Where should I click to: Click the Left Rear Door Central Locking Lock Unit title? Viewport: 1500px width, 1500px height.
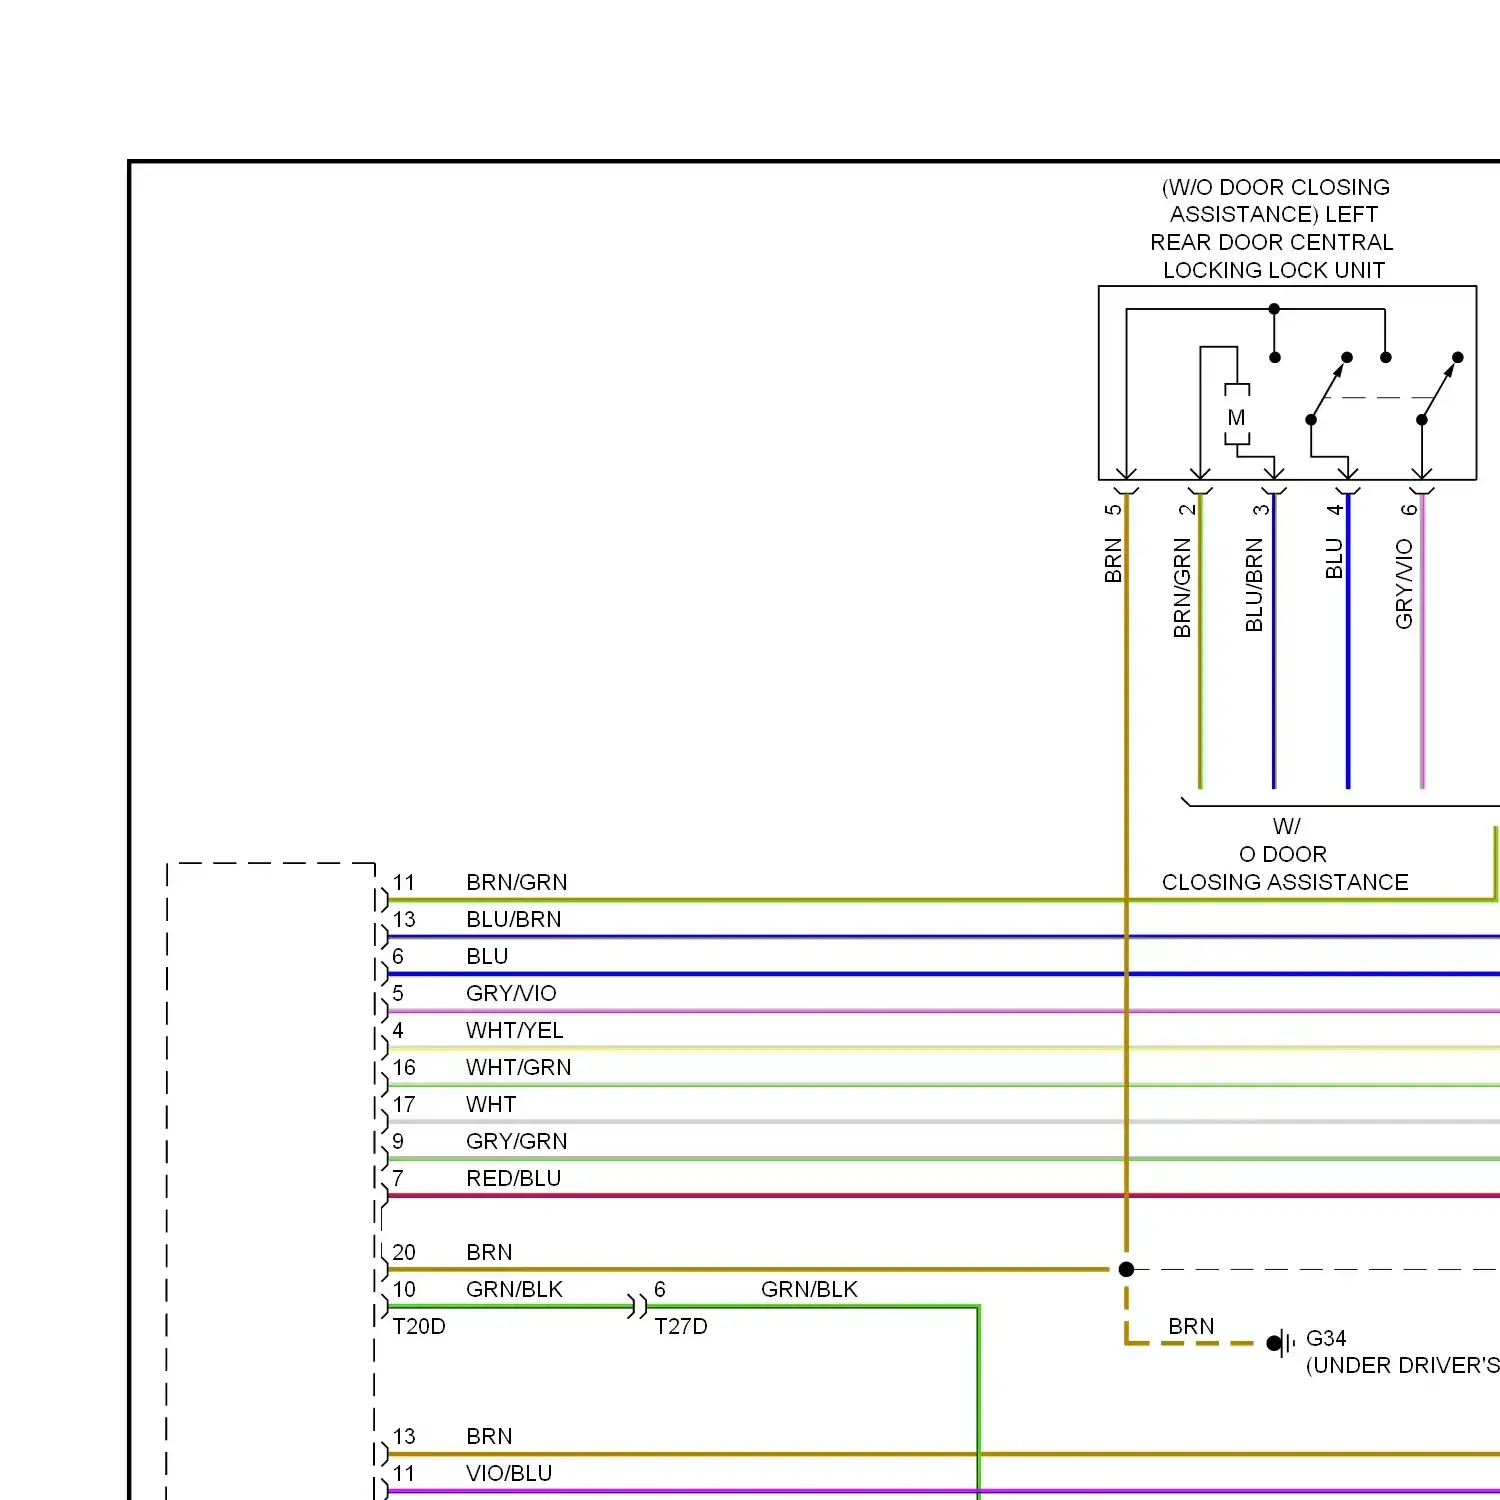pyautogui.click(x=1272, y=229)
